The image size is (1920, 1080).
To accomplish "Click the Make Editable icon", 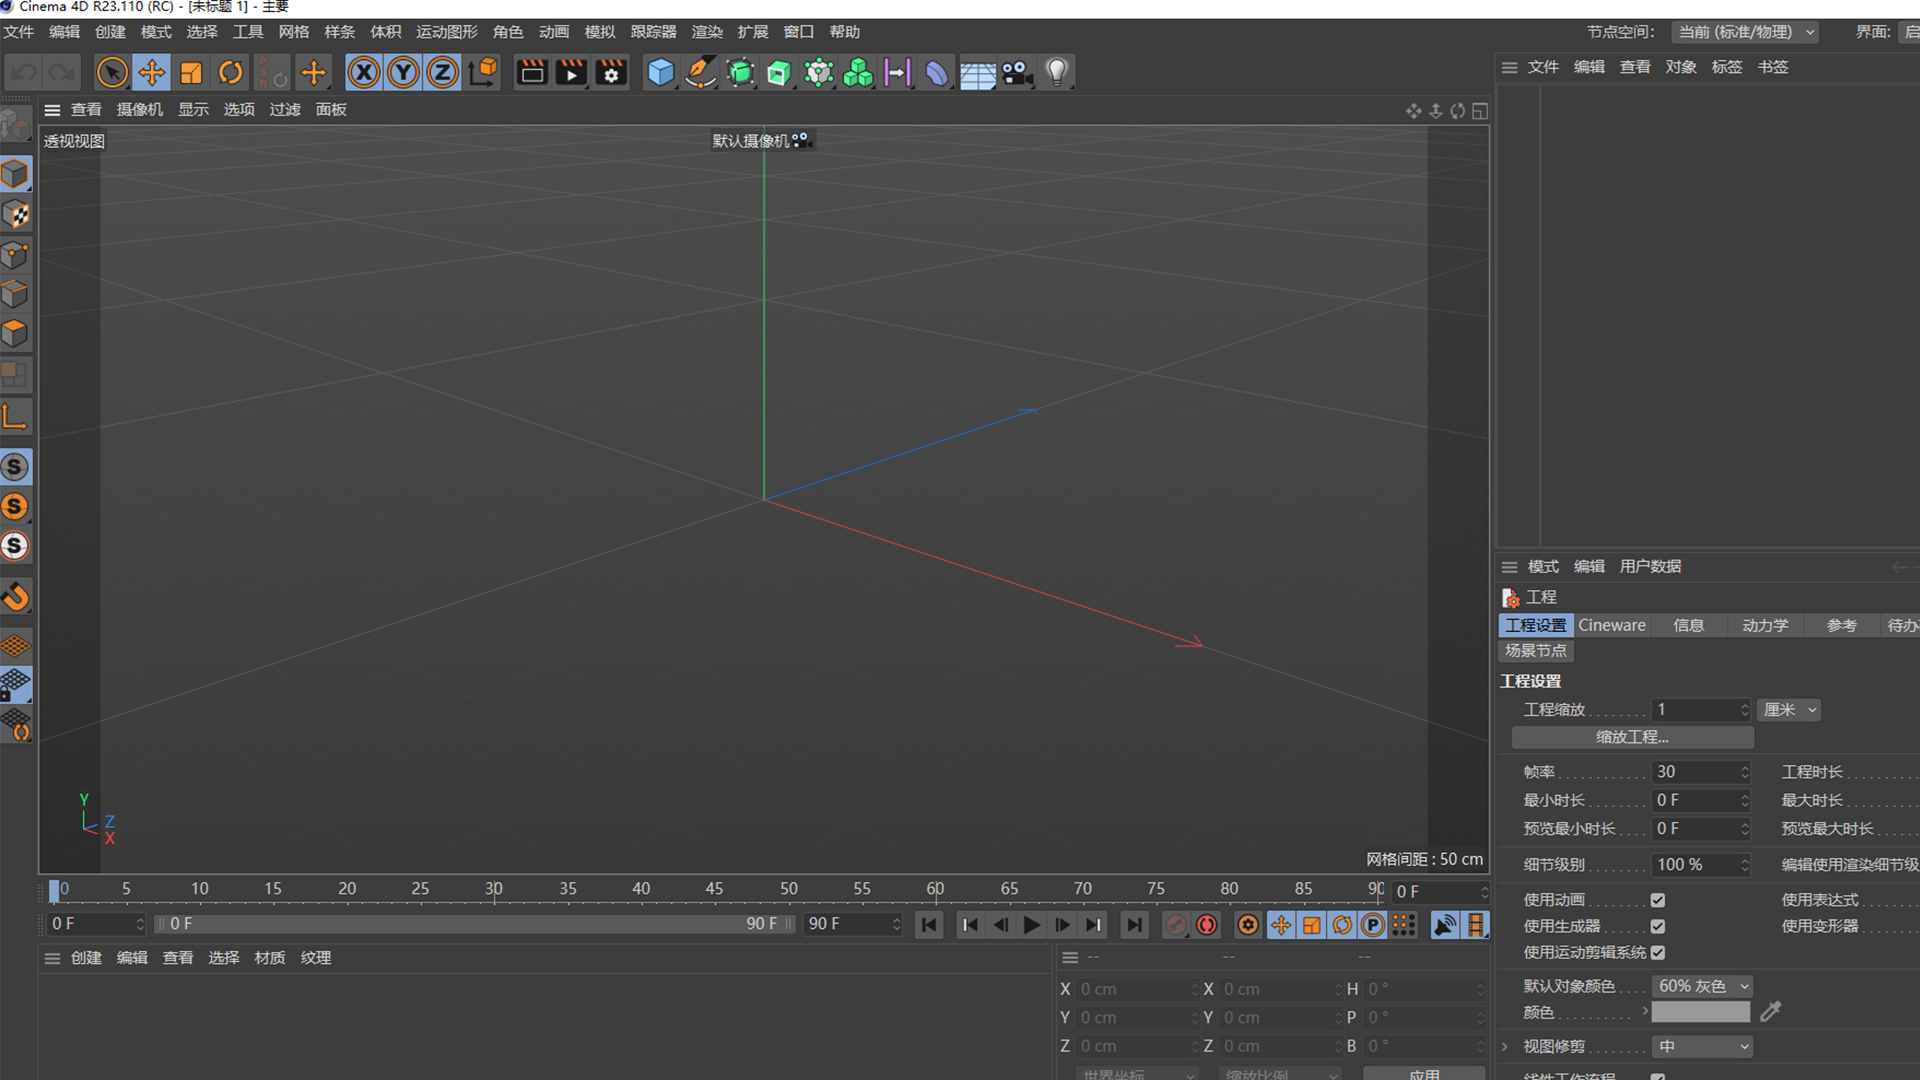I will tap(15, 124).
